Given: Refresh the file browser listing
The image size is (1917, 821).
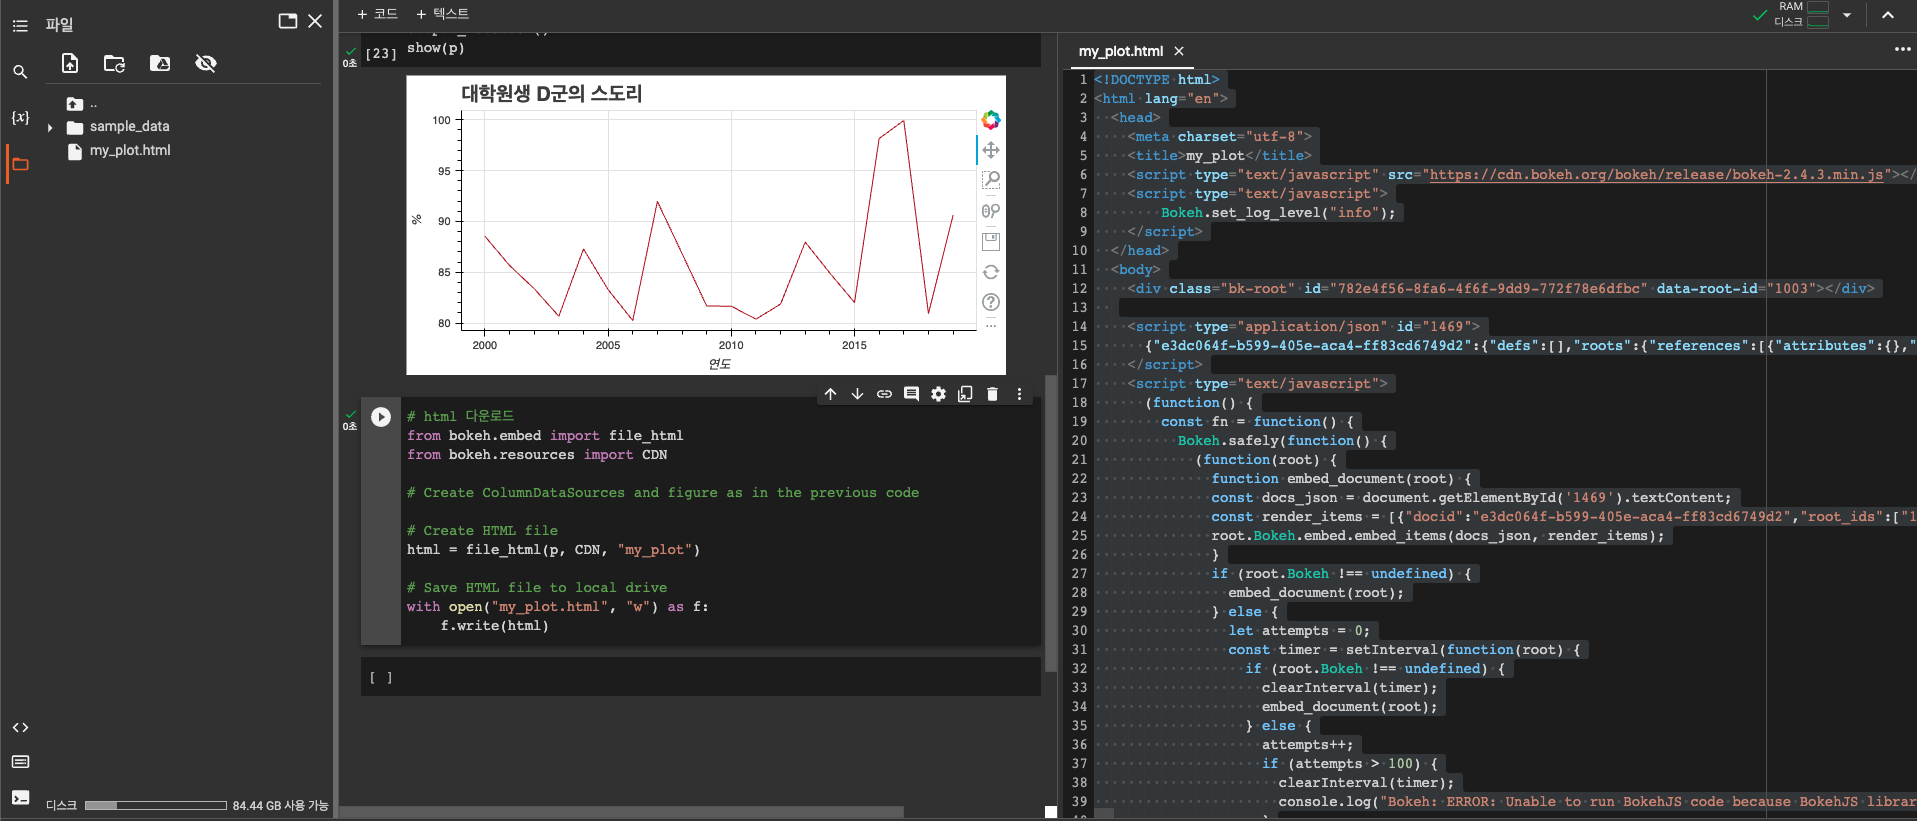Looking at the screenshot, I should [x=115, y=63].
